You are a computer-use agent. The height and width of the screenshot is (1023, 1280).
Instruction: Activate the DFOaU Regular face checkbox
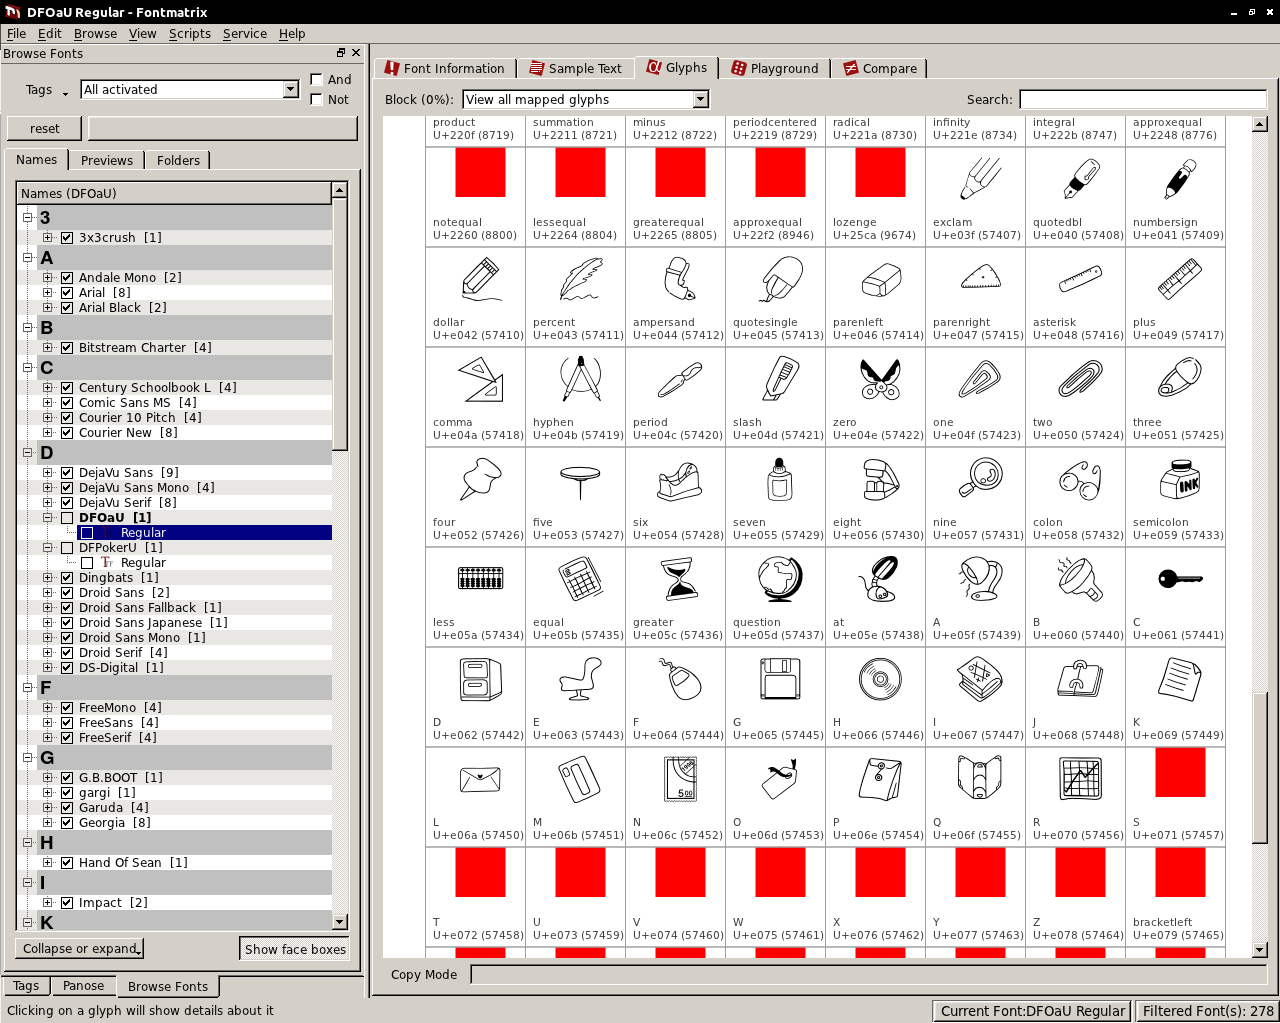tap(87, 533)
